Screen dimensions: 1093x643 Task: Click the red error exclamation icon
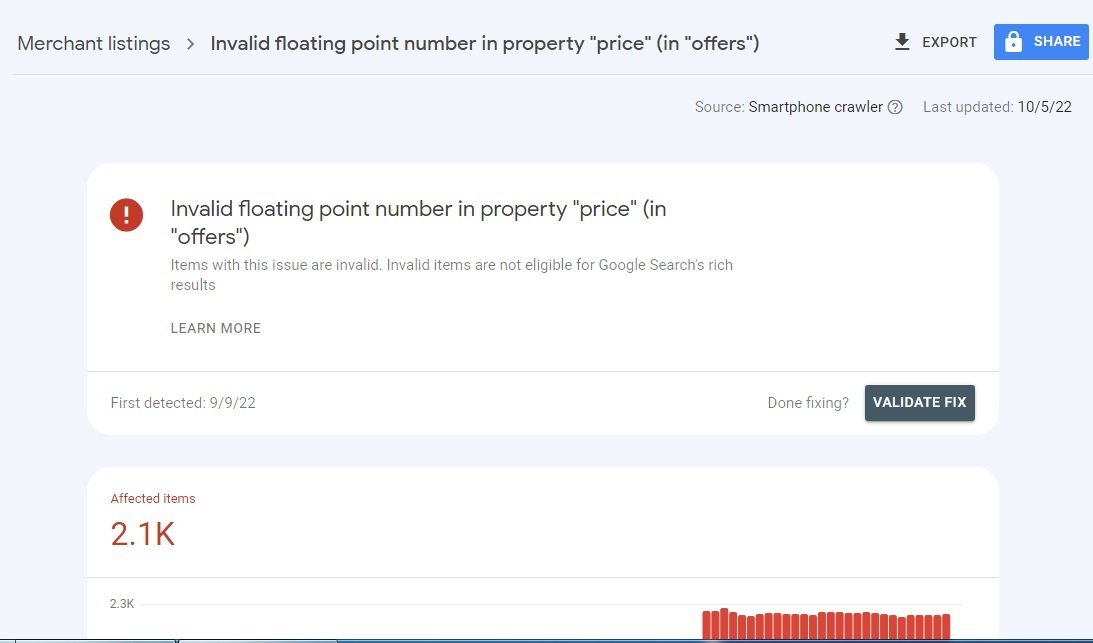pyautogui.click(x=127, y=215)
